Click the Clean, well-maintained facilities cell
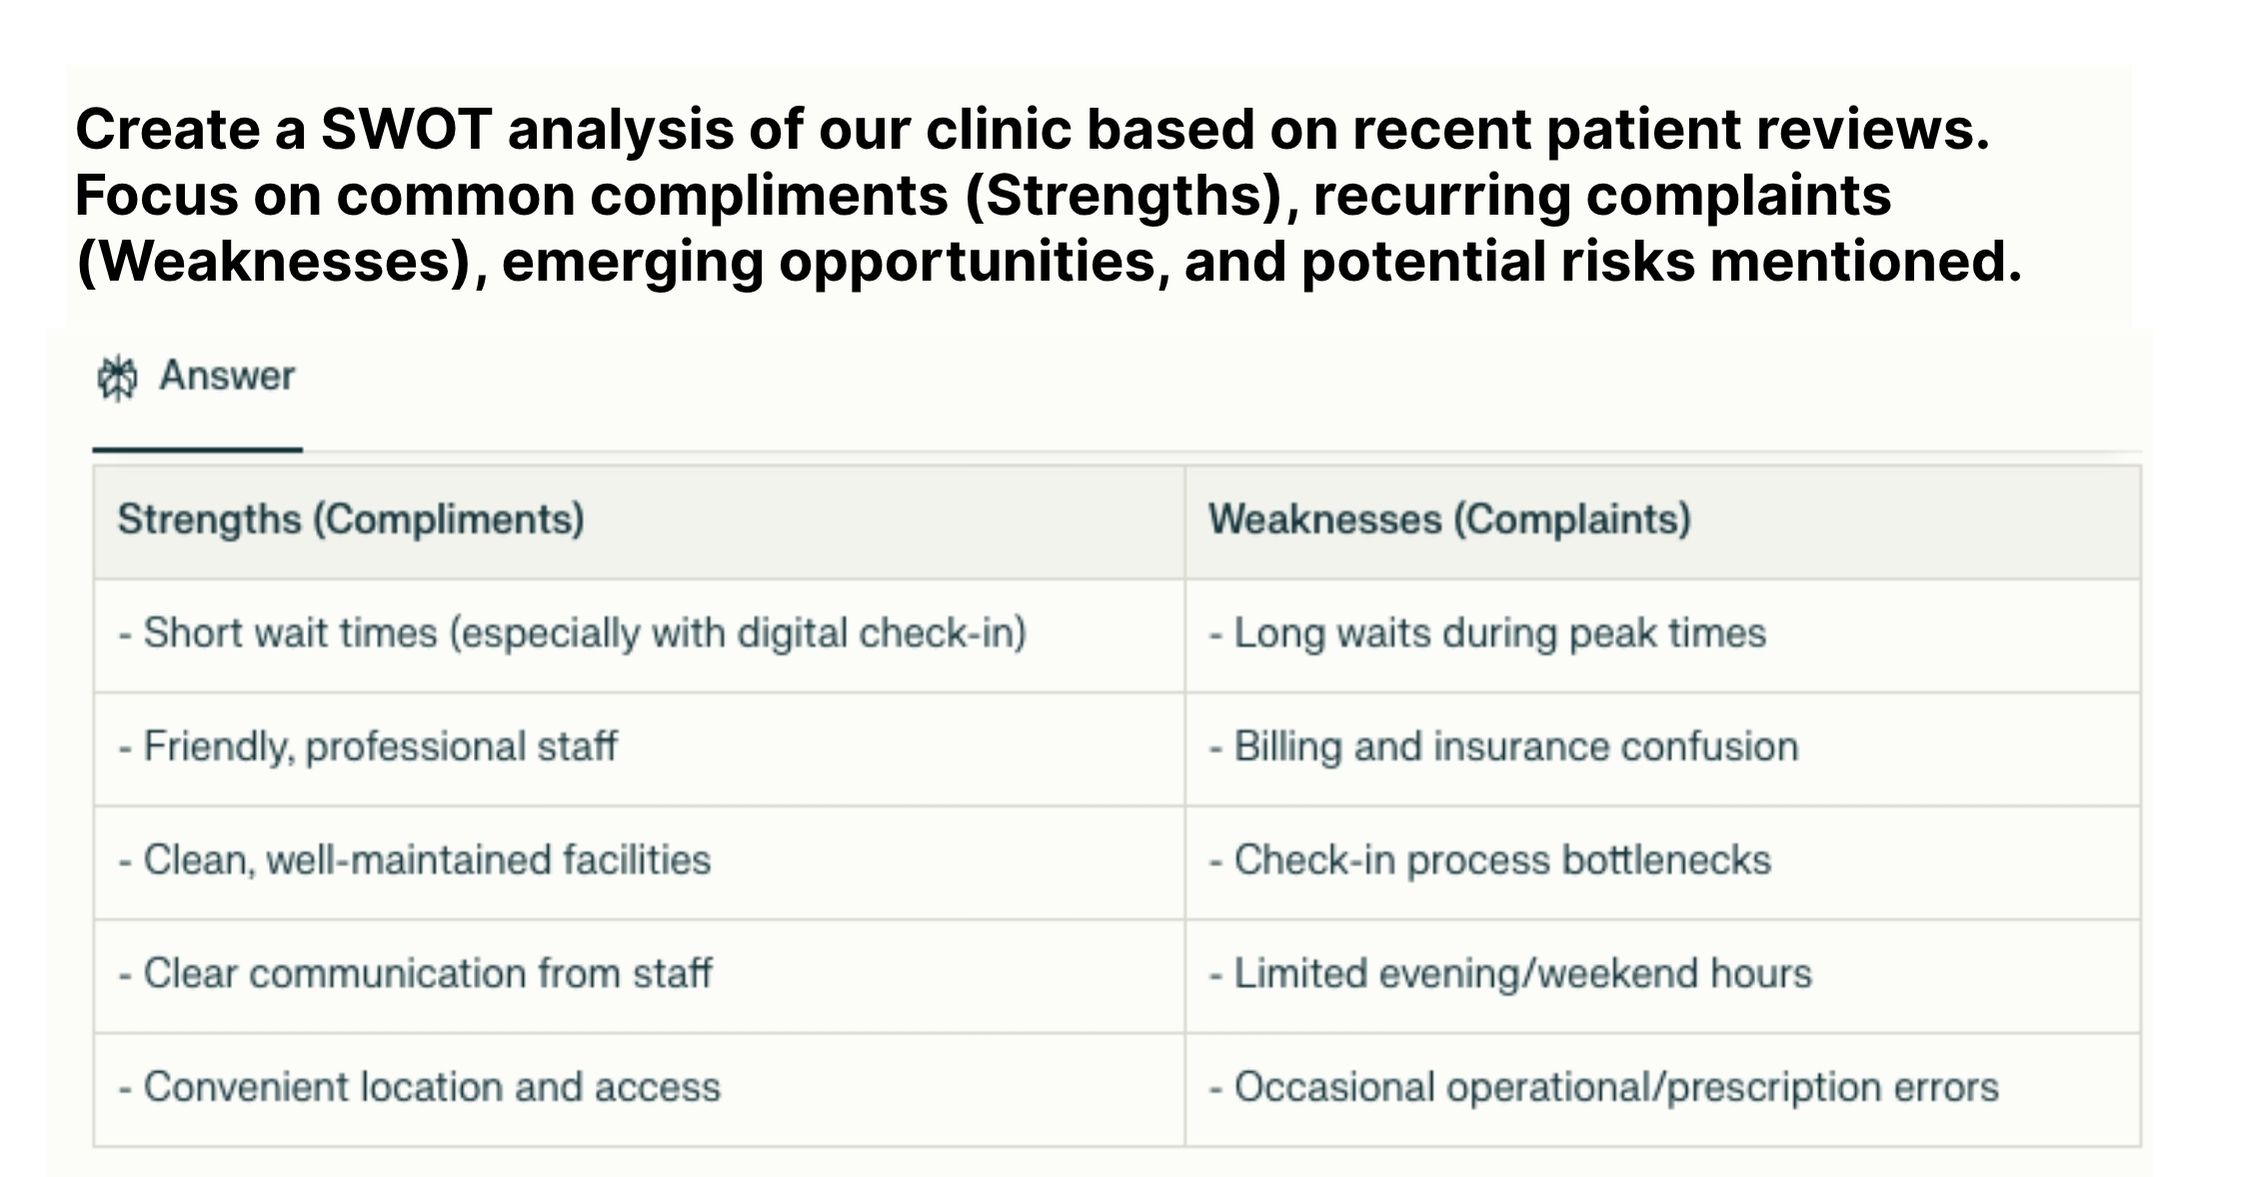 point(639,862)
